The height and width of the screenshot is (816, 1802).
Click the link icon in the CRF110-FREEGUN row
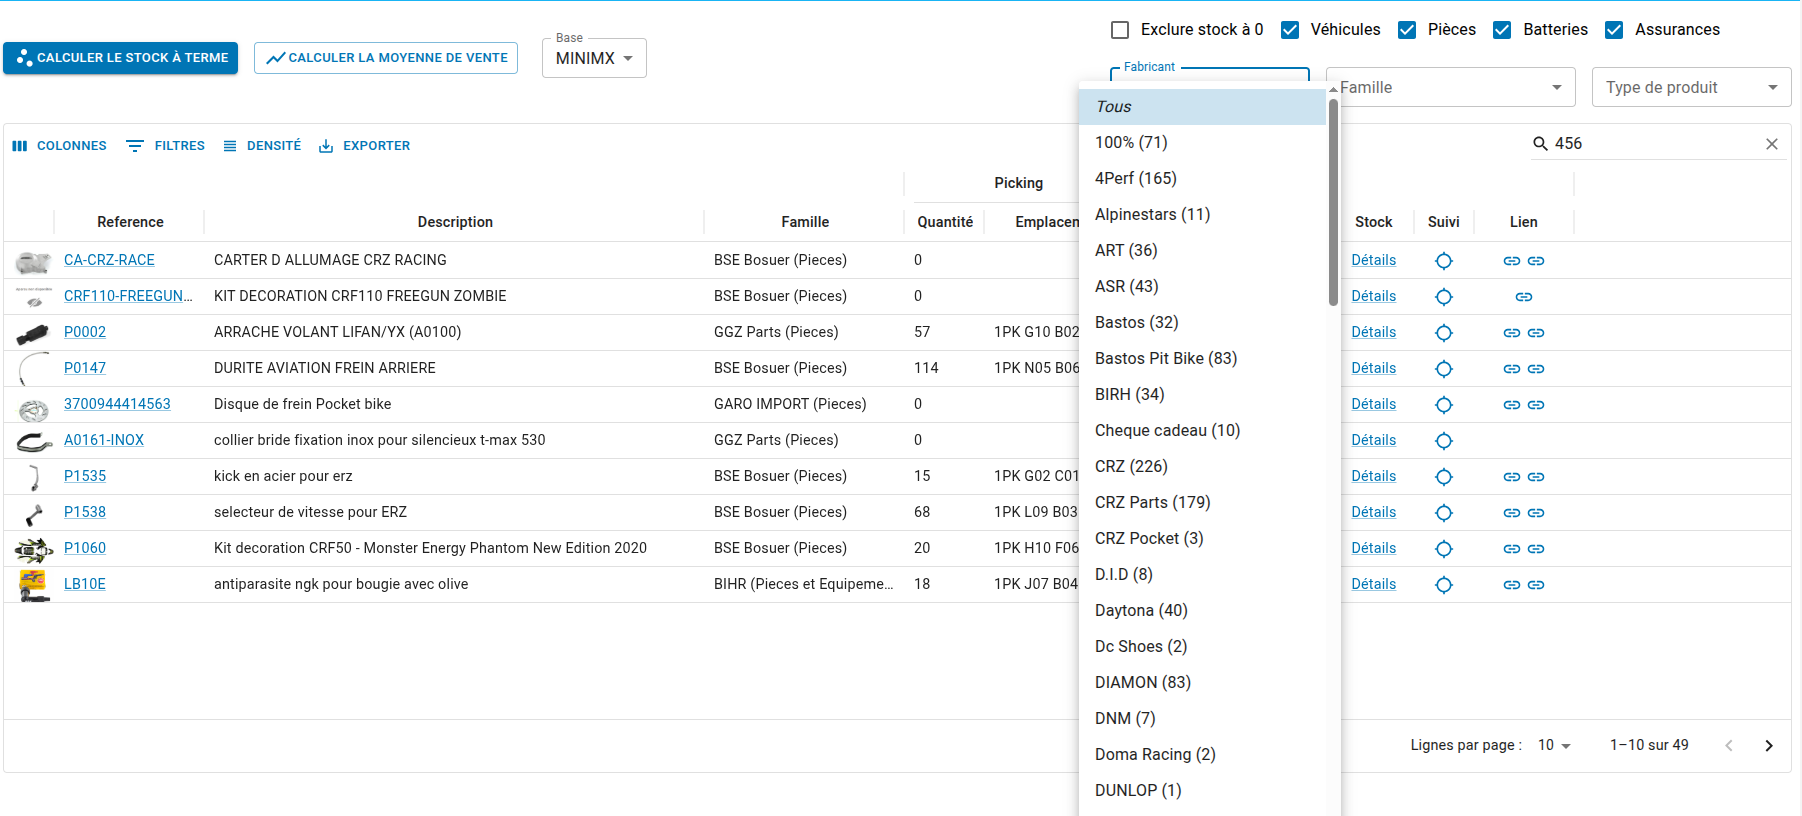(1523, 297)
